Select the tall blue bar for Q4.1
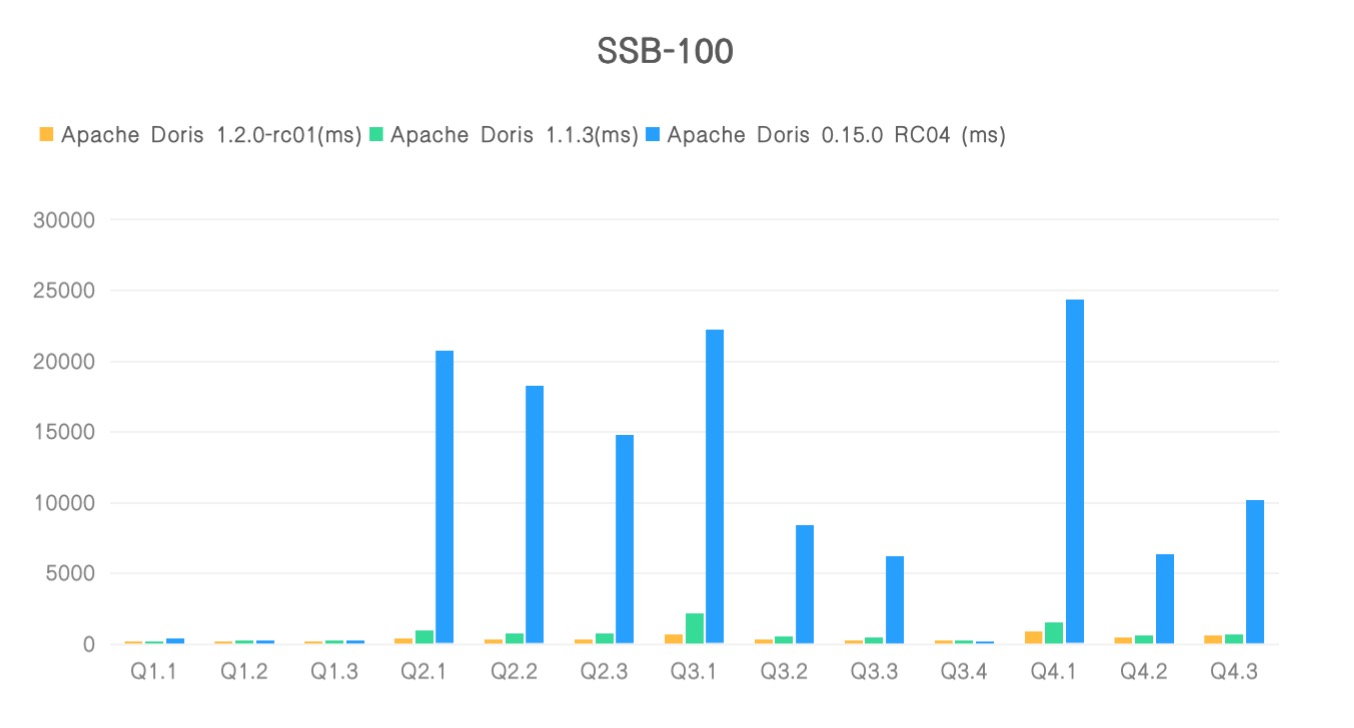This screenshot has height=728, width=1354. click(x=1075, y=470)
